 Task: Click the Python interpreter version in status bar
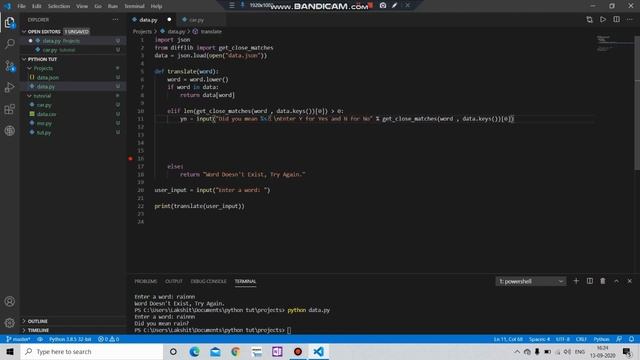click(x=70, y=339)
